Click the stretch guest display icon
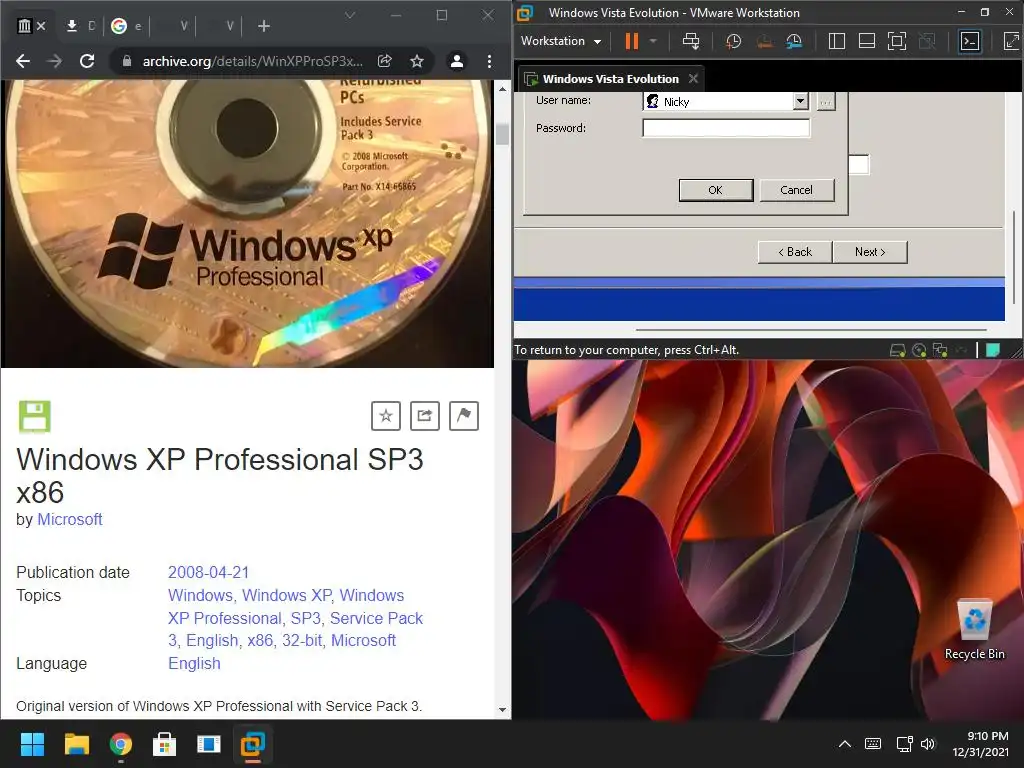1024x768 pixels. 1012,41
